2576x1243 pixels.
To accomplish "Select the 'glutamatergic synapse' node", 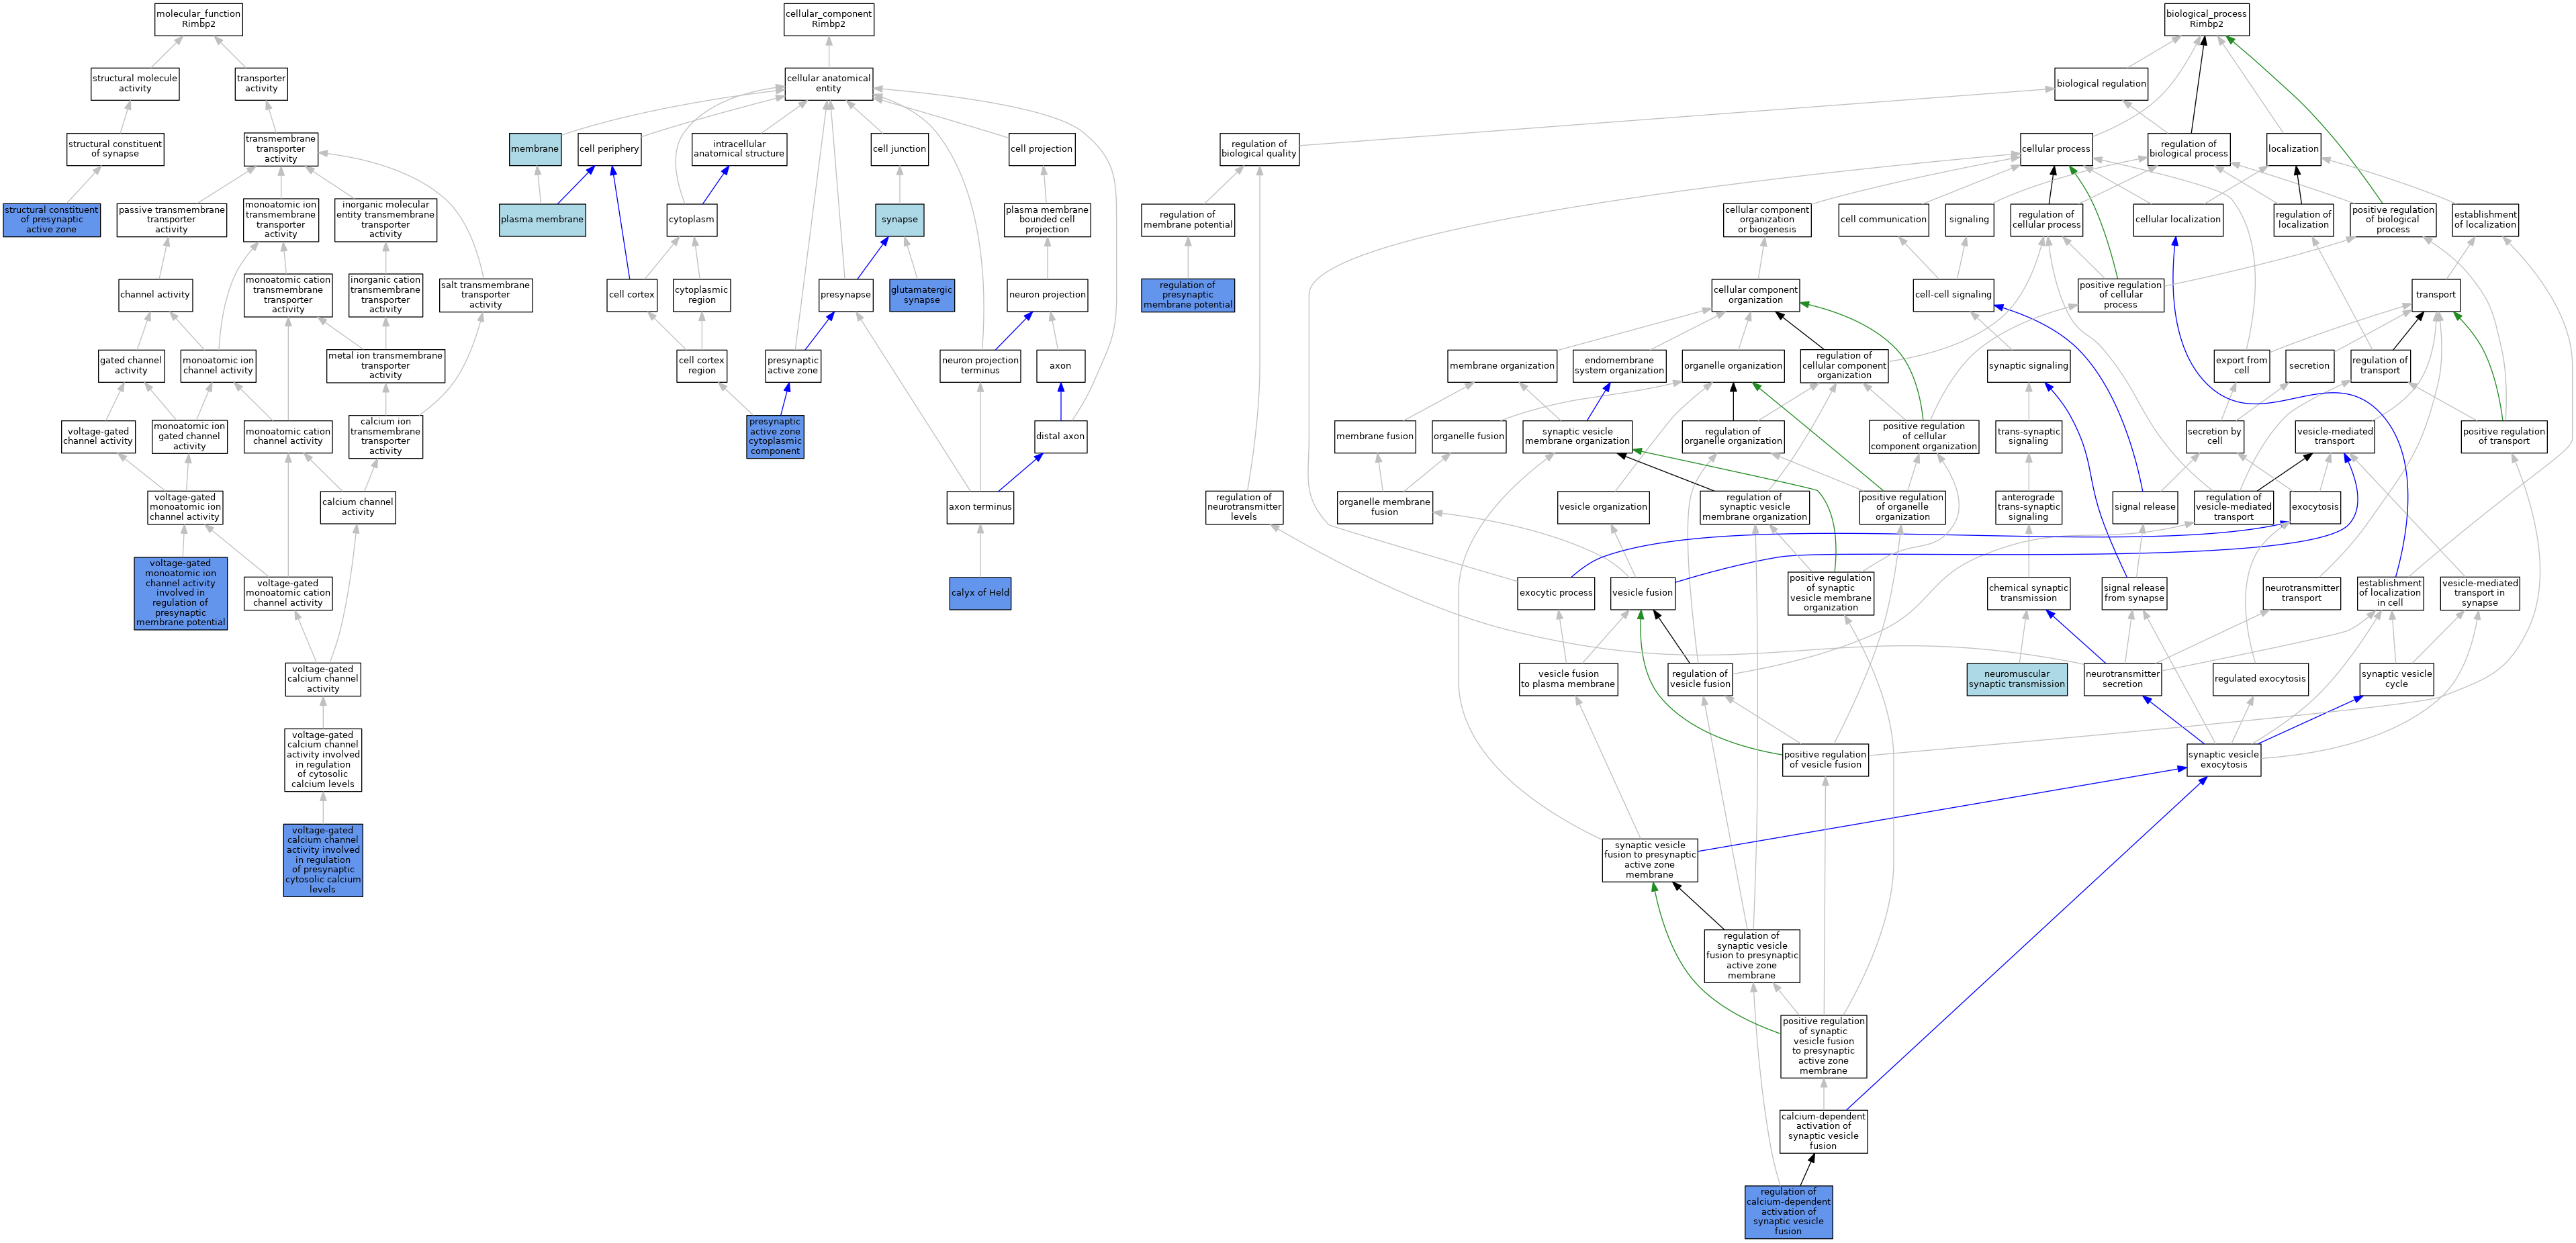I will [x=921, y=295].
